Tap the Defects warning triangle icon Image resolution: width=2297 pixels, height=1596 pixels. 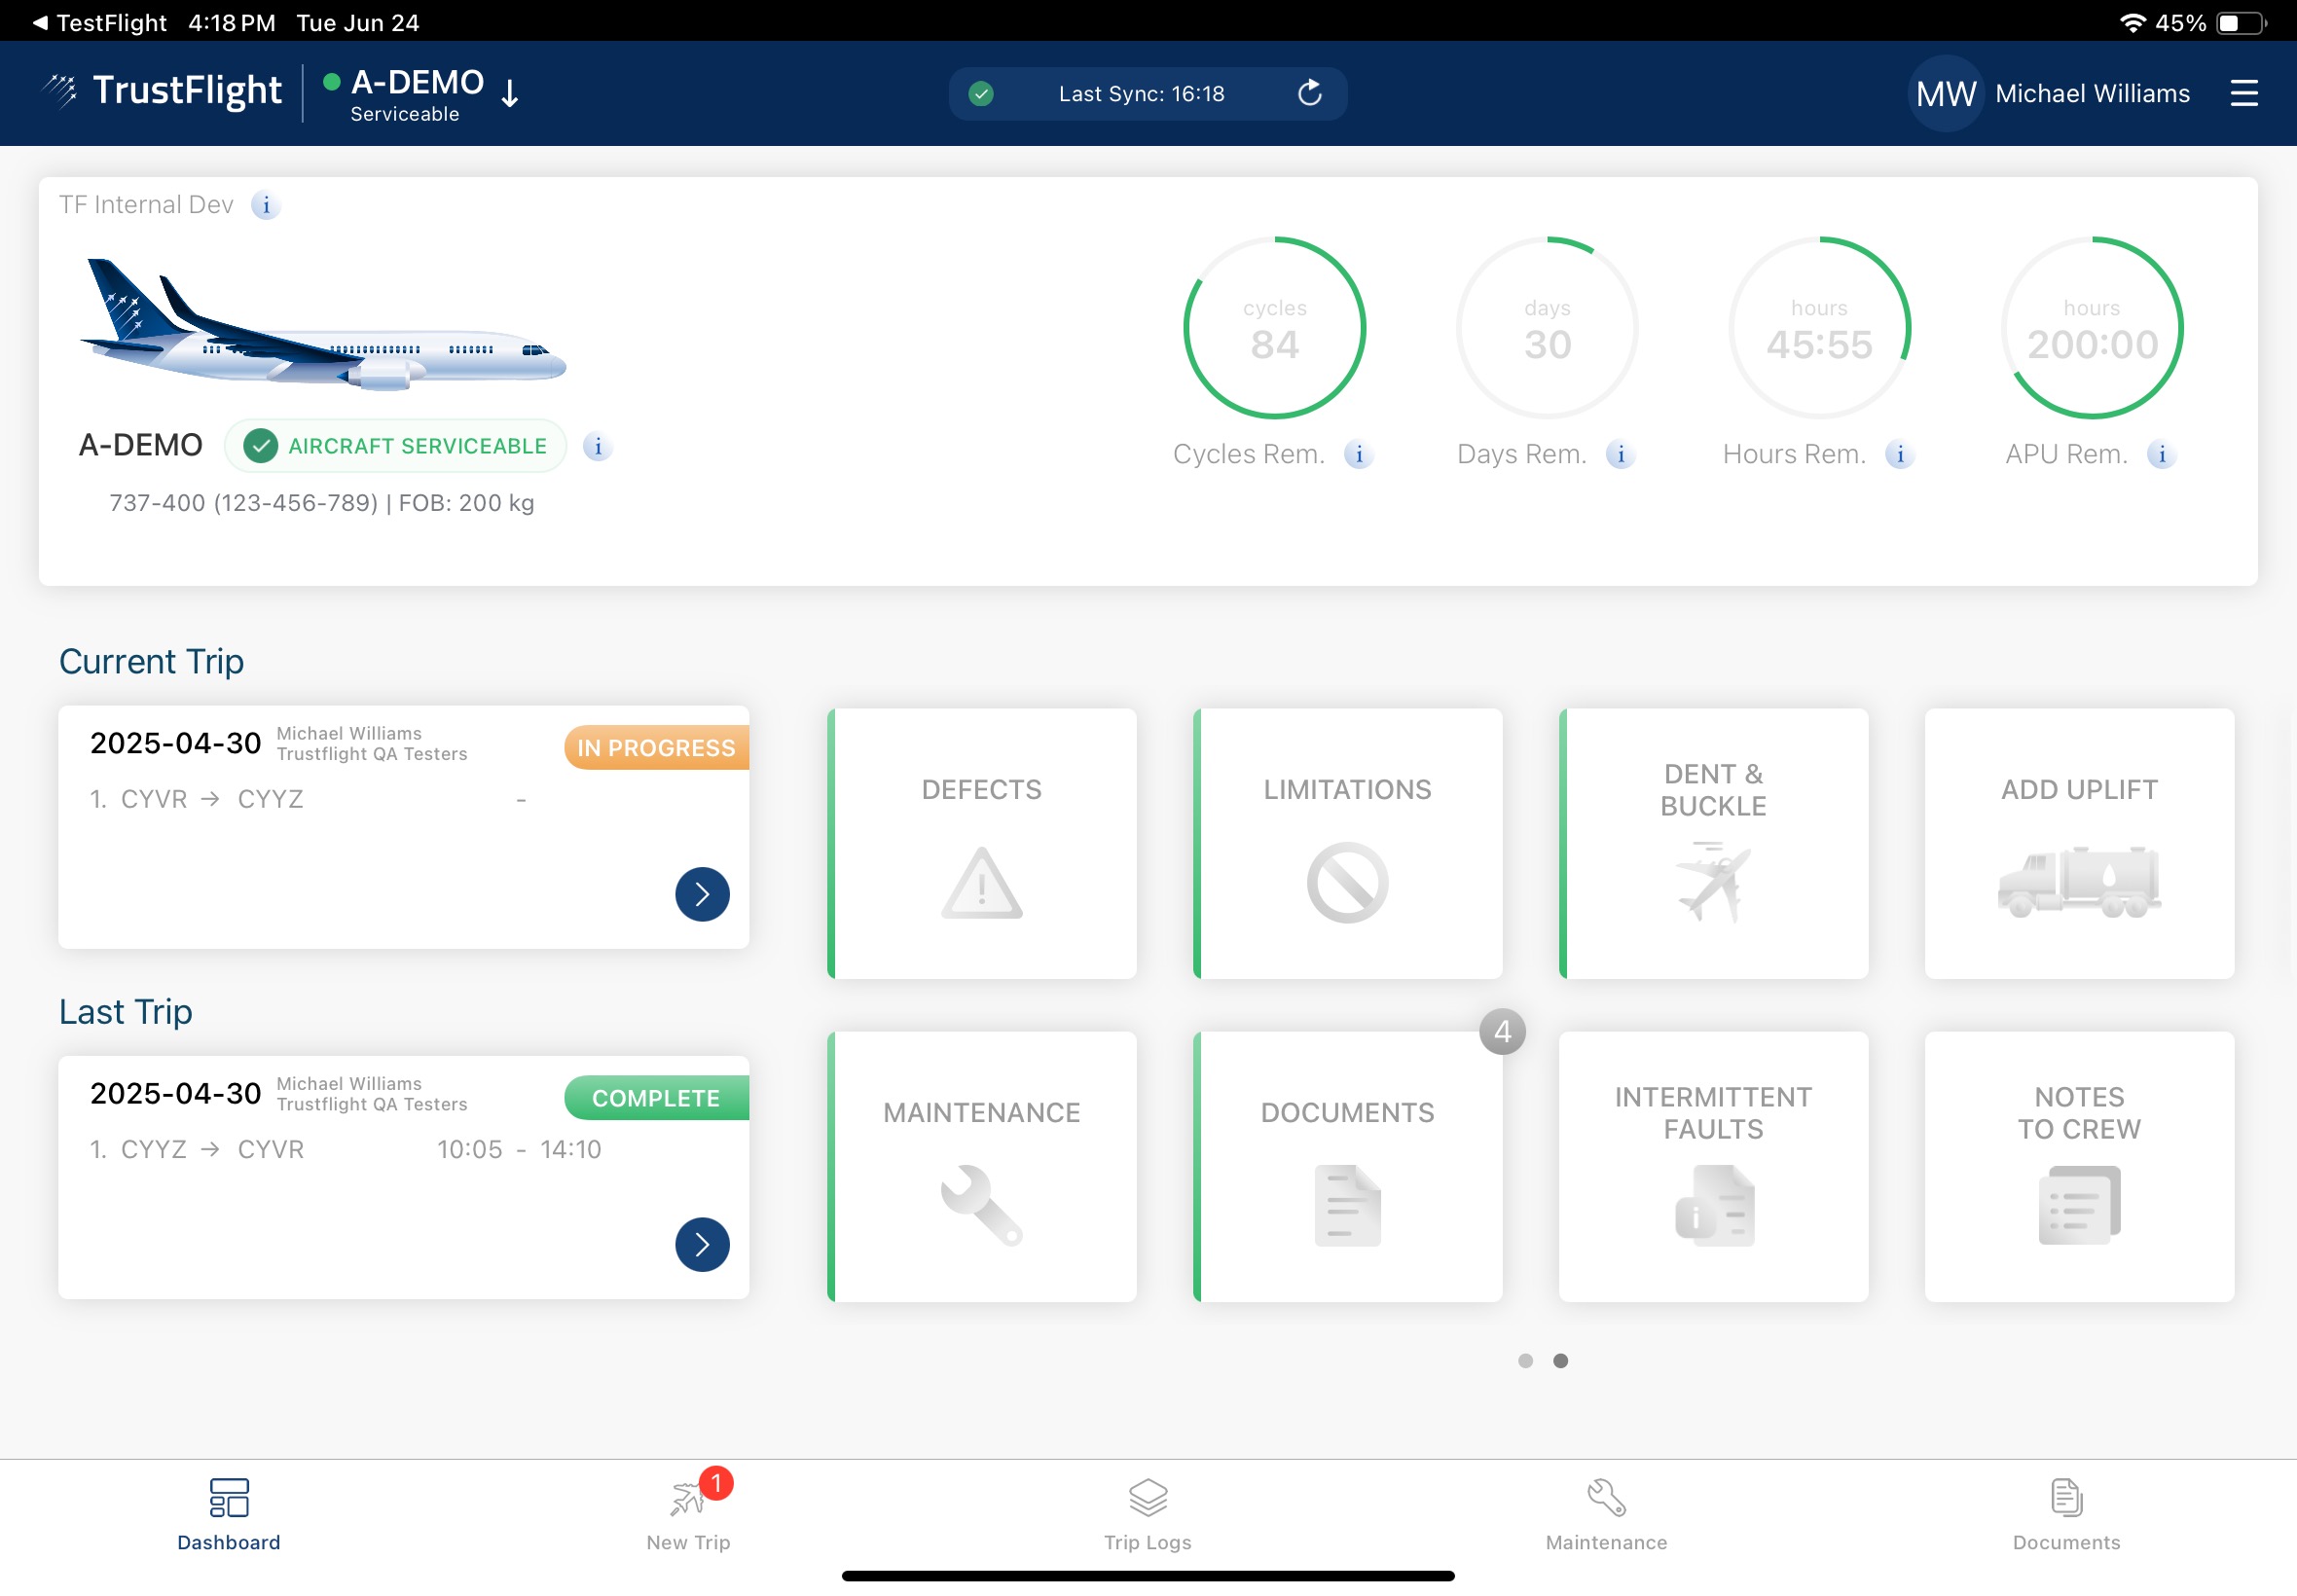pyautogui.click(x=981, y=883)
